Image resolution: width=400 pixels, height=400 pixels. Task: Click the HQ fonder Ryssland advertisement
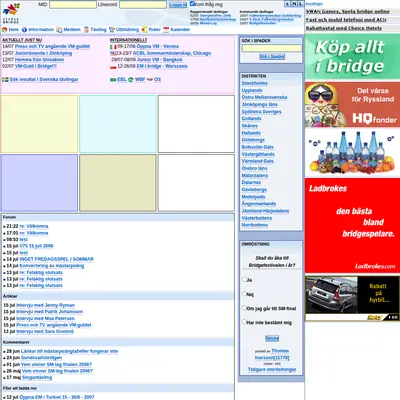(x=352, y=105)
